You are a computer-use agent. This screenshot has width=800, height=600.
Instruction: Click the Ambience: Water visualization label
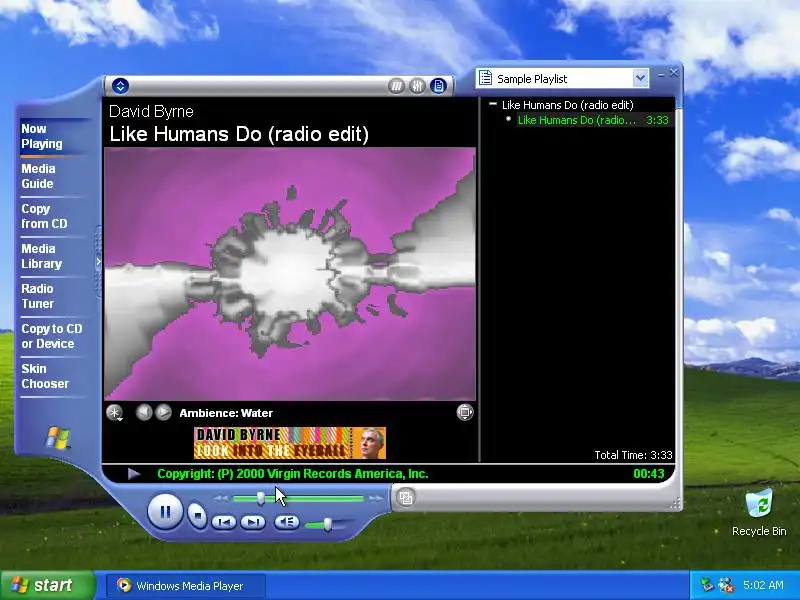pos(226,413)
